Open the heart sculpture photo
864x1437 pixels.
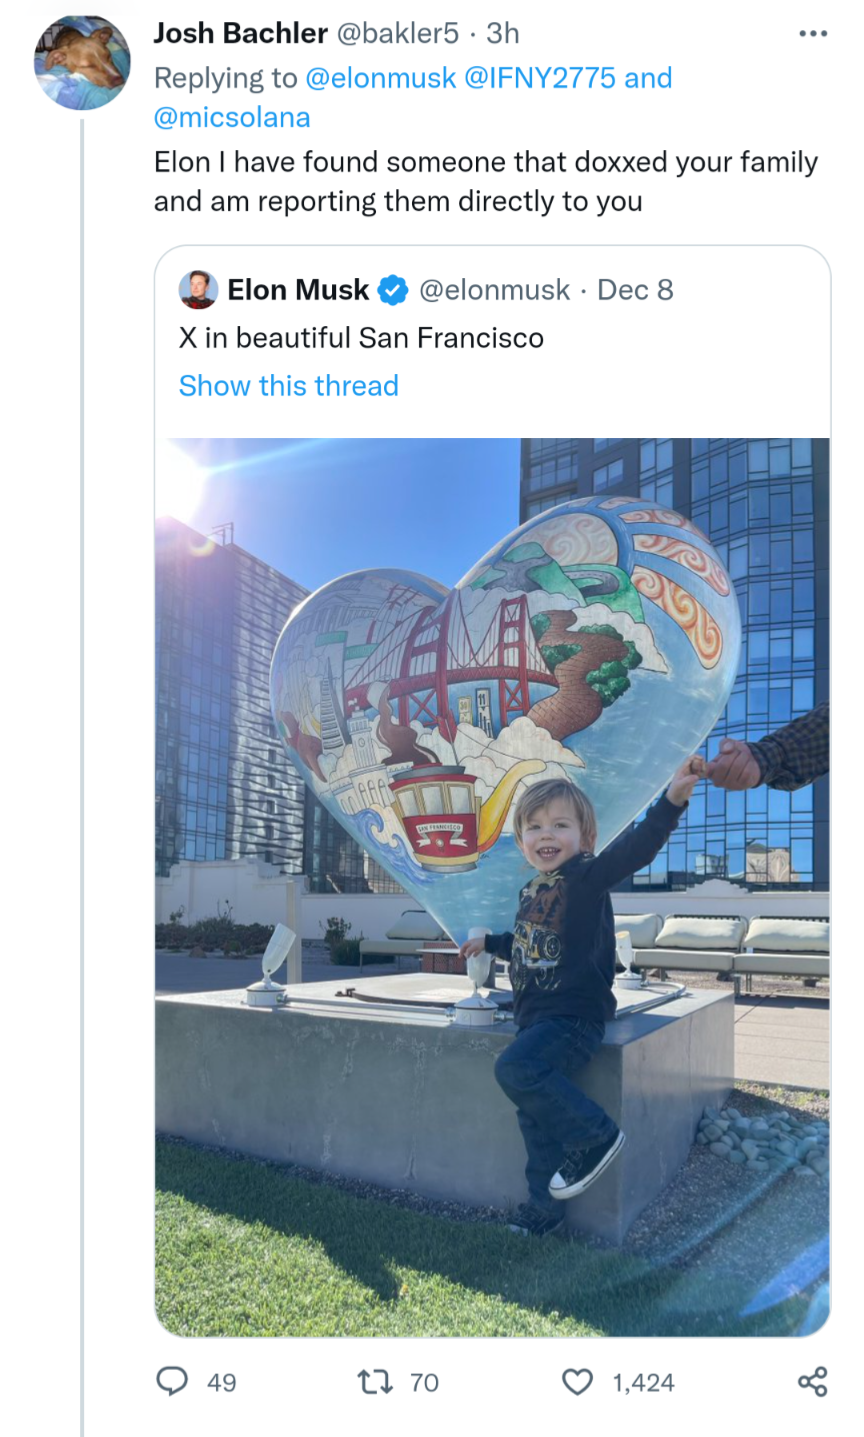pyautogui.click(x=492, y=886)
